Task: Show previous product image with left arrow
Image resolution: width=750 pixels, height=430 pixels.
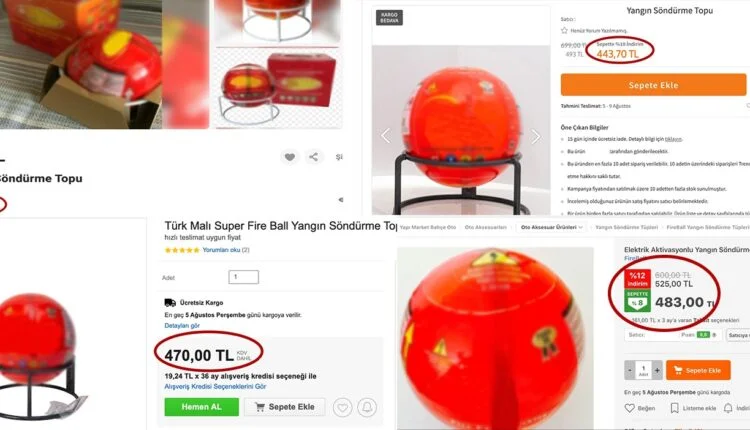Action: (386, 136)
